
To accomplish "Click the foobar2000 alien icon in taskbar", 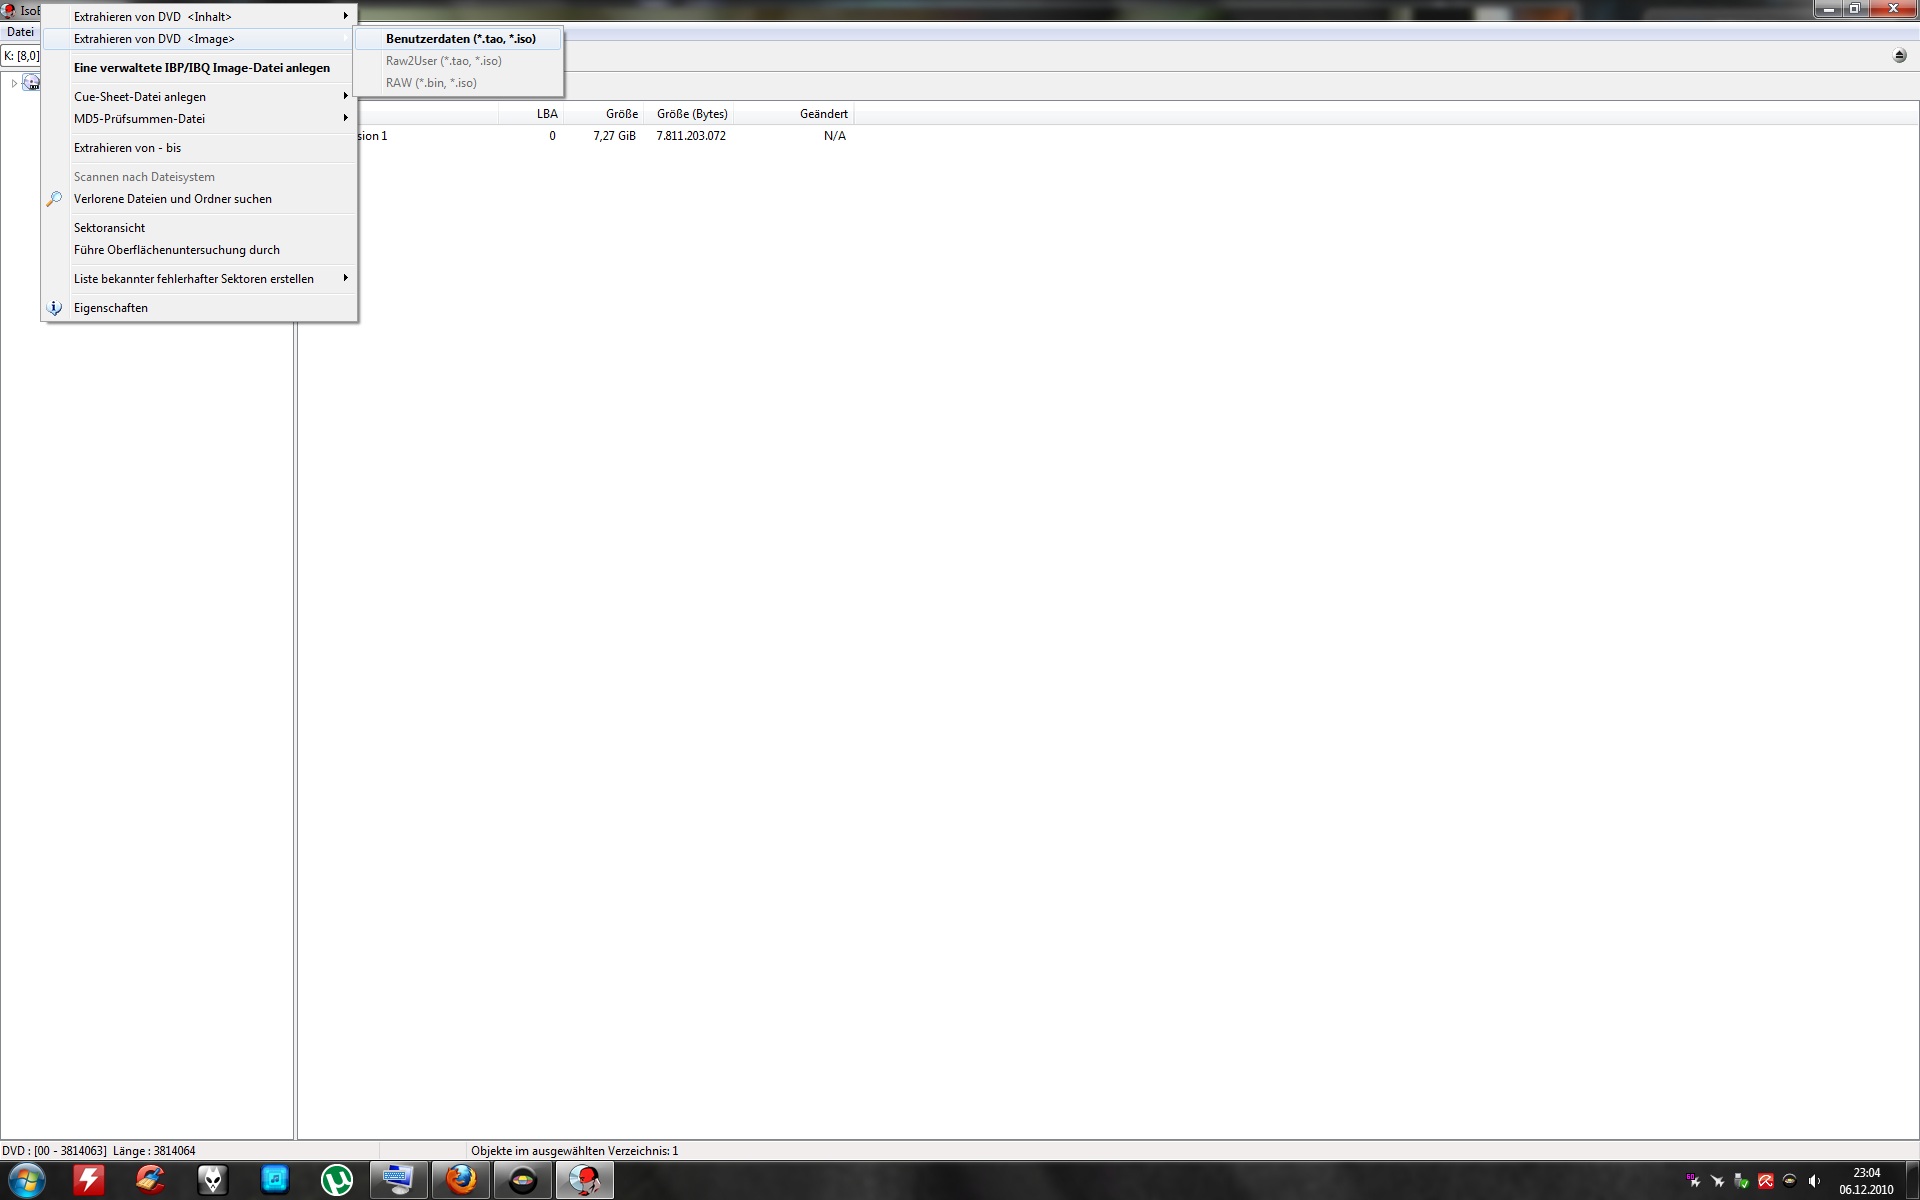I will tap(212, 1180).
